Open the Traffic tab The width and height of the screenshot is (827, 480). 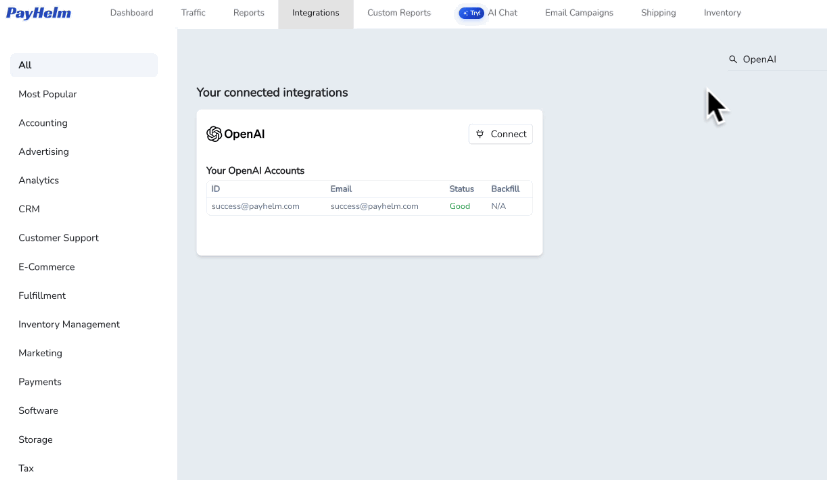point(193,13)
